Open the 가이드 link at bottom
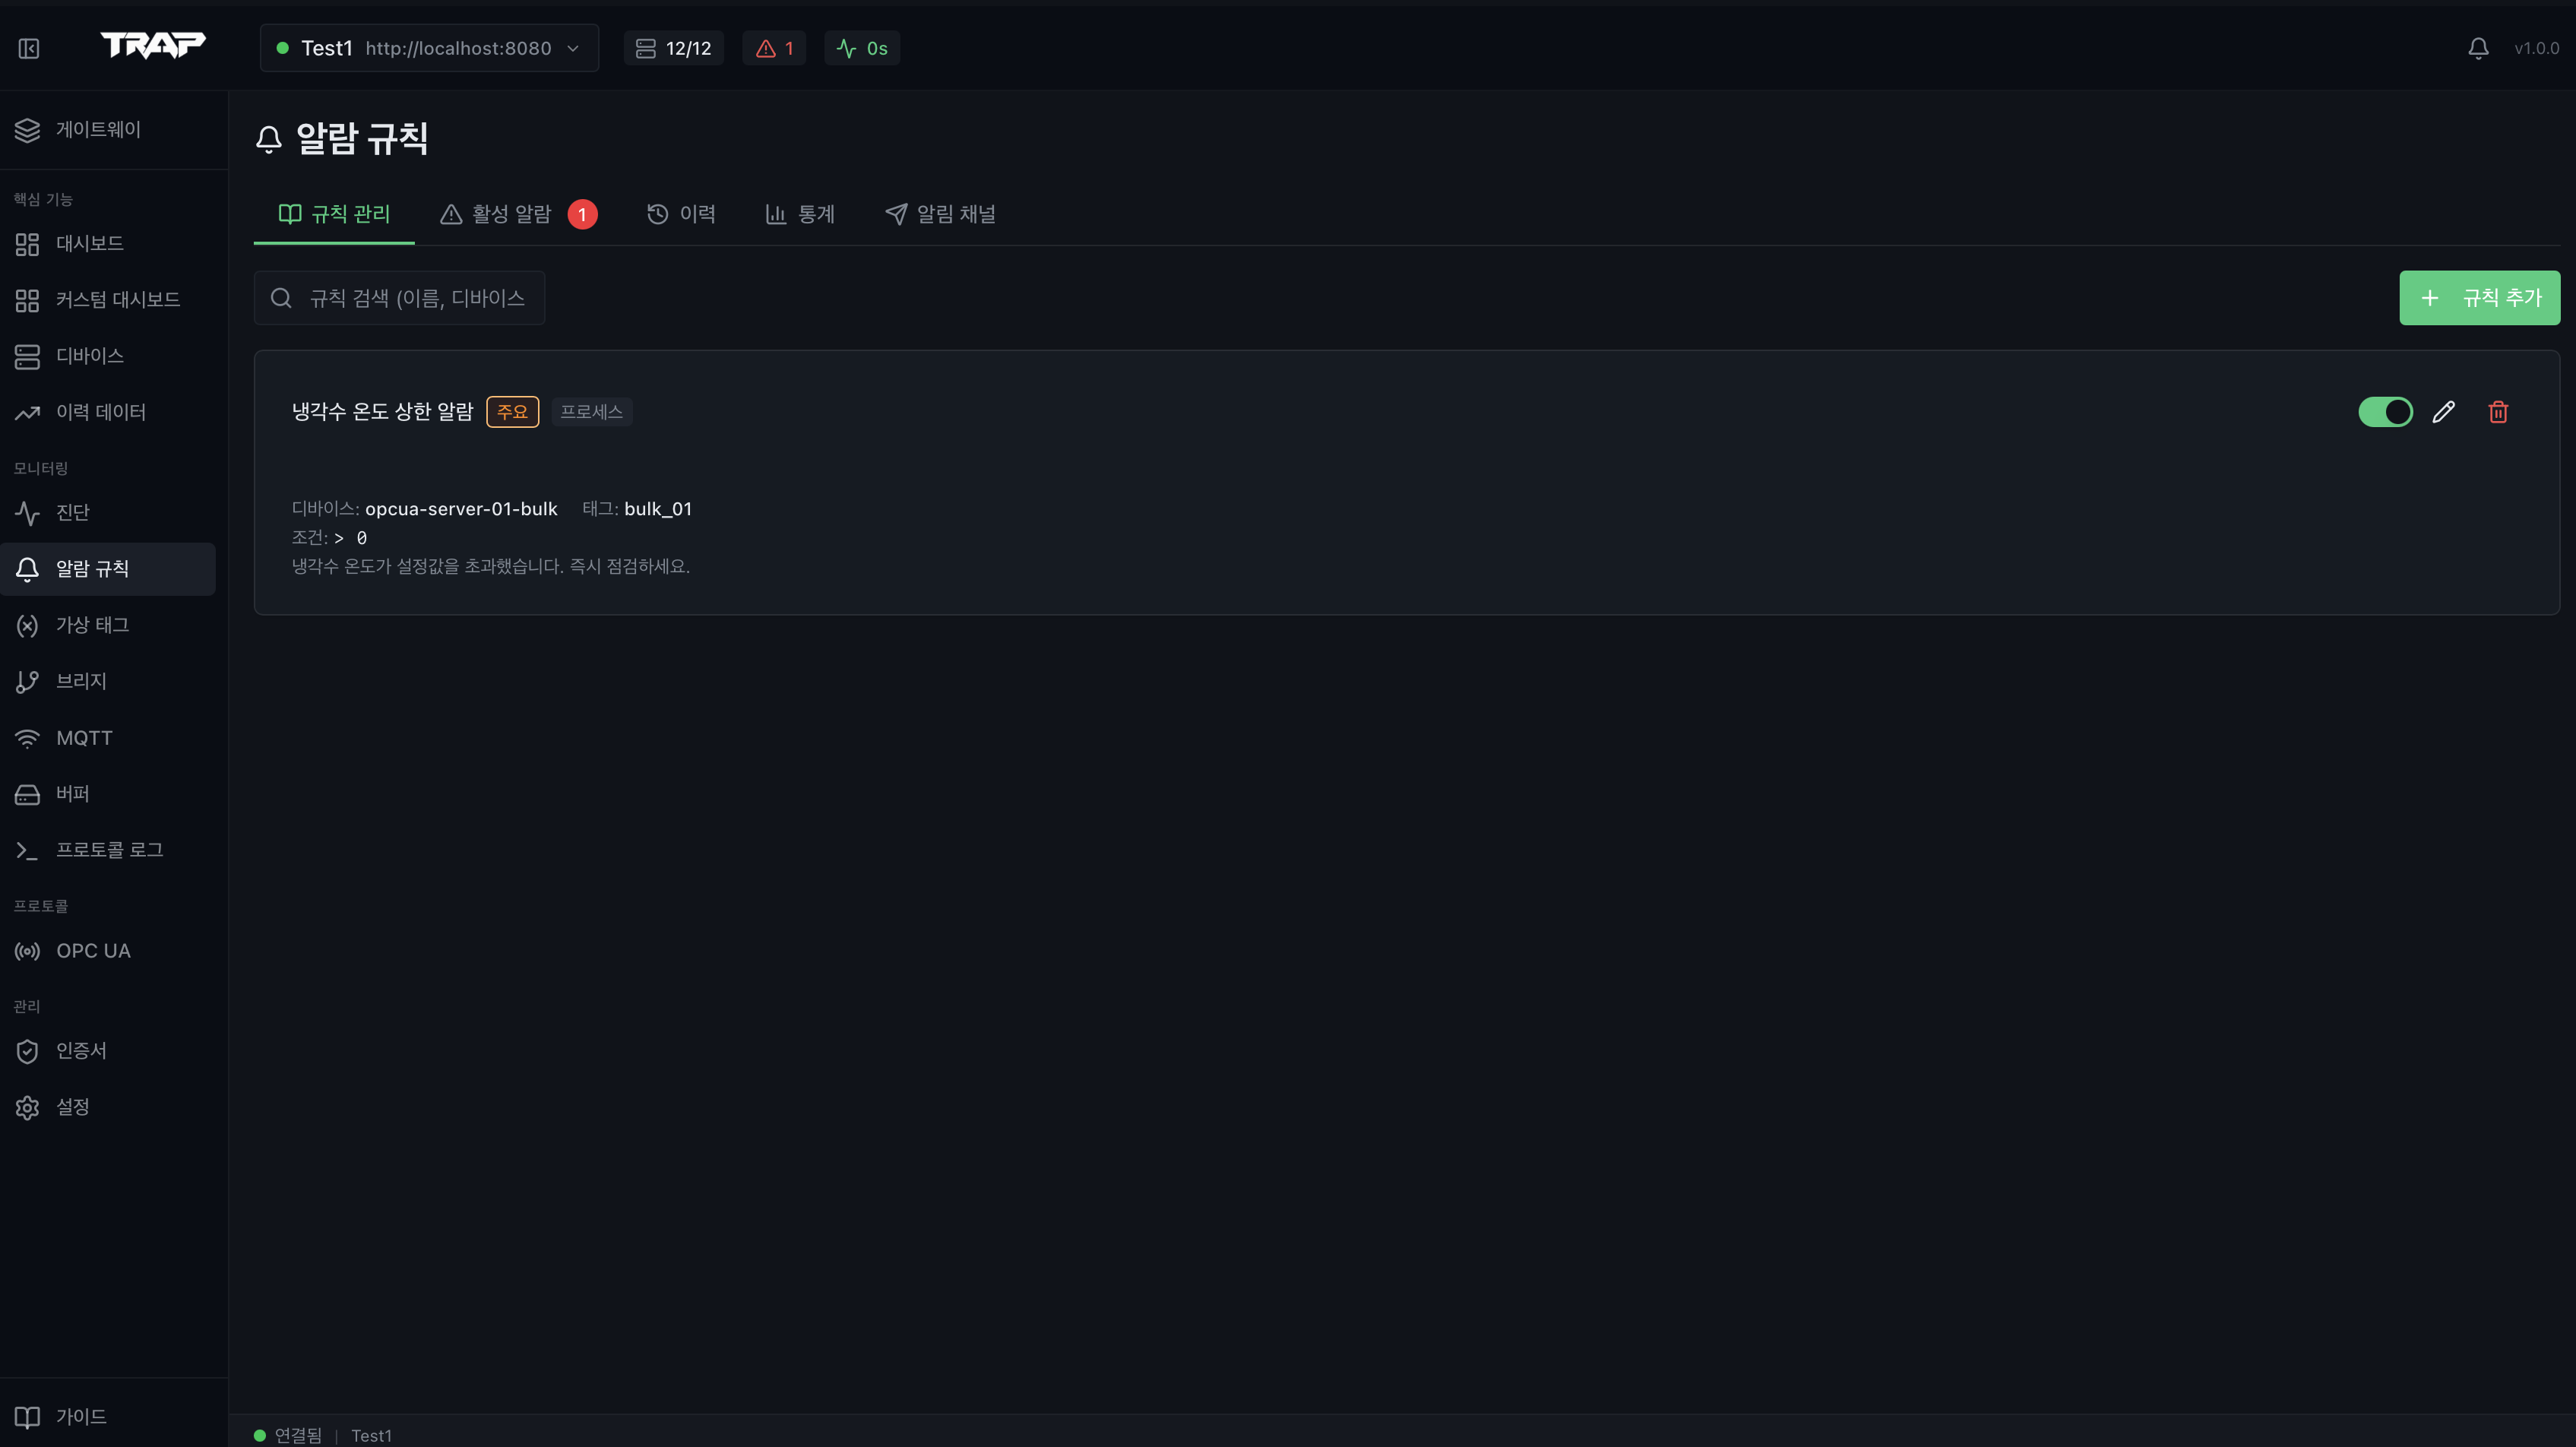 coord(78,1416)
